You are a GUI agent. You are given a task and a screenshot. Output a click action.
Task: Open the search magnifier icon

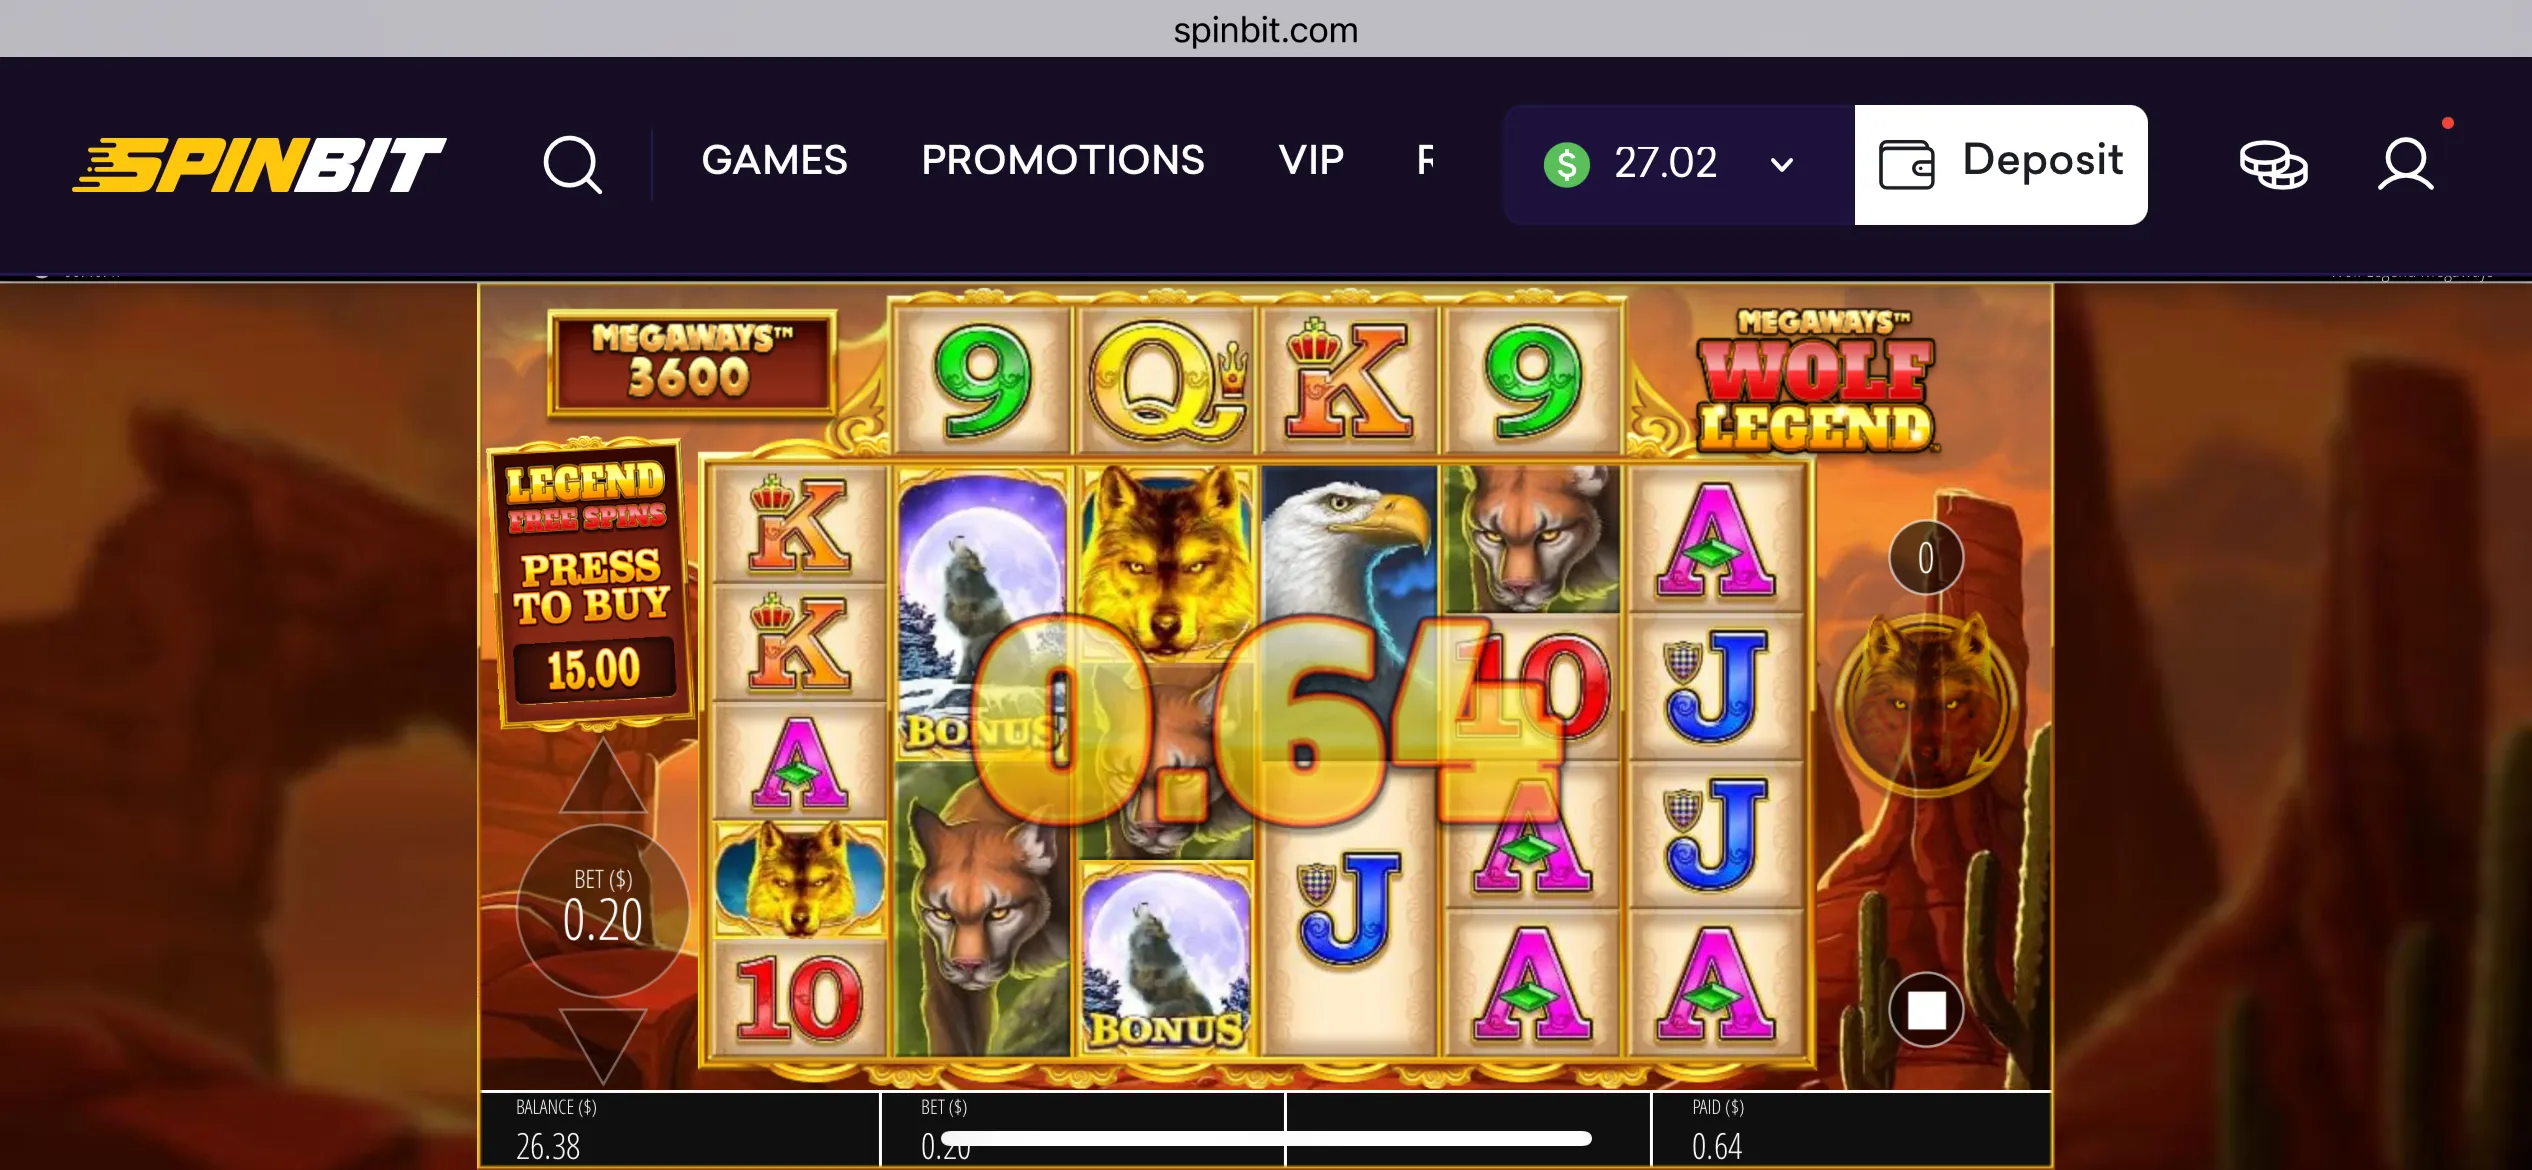click(x=572, y=164)
